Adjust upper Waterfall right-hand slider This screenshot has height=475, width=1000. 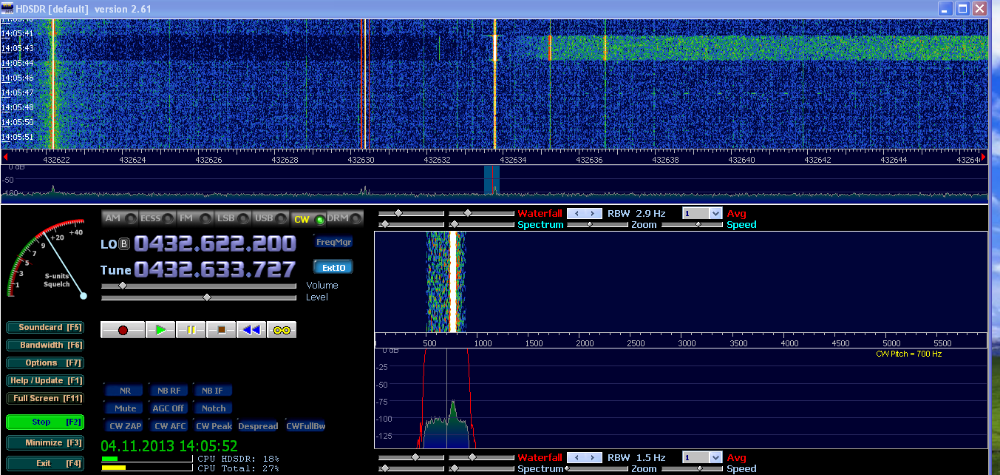(x=481, y=214)
